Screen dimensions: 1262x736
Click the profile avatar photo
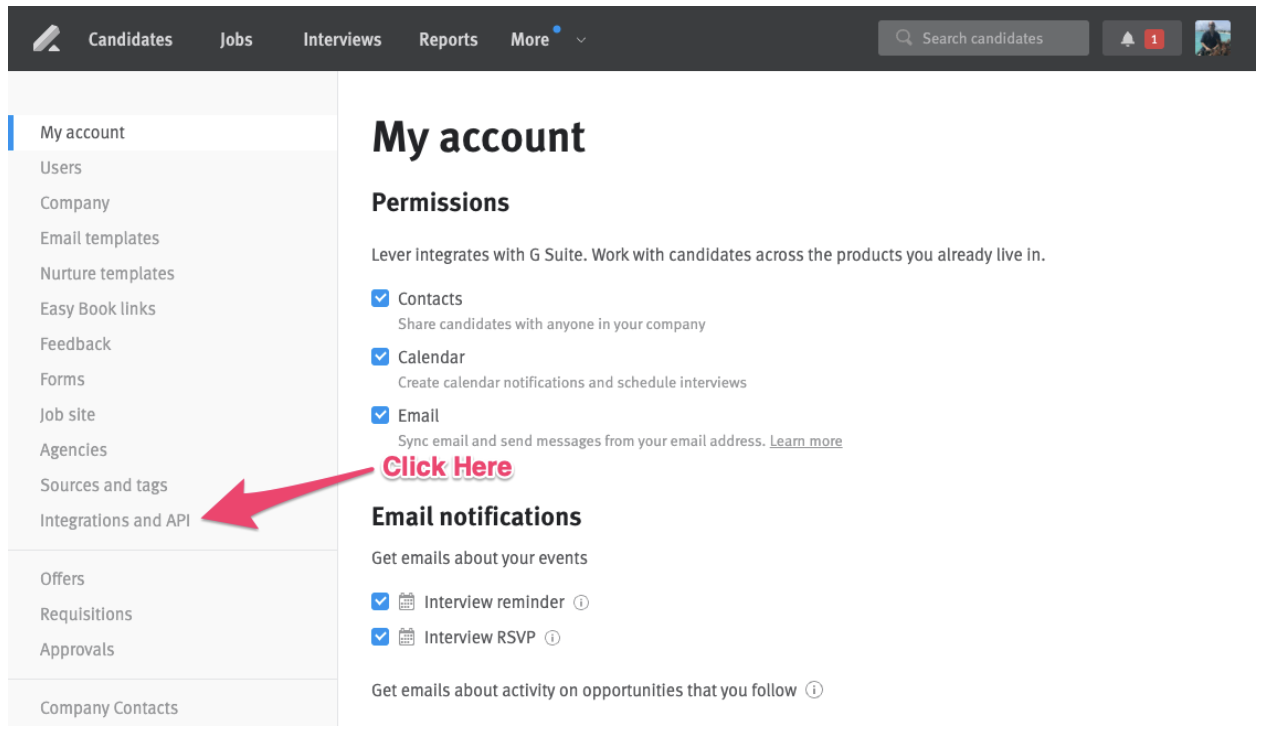pyautogui.click(x=1213, y=37)
